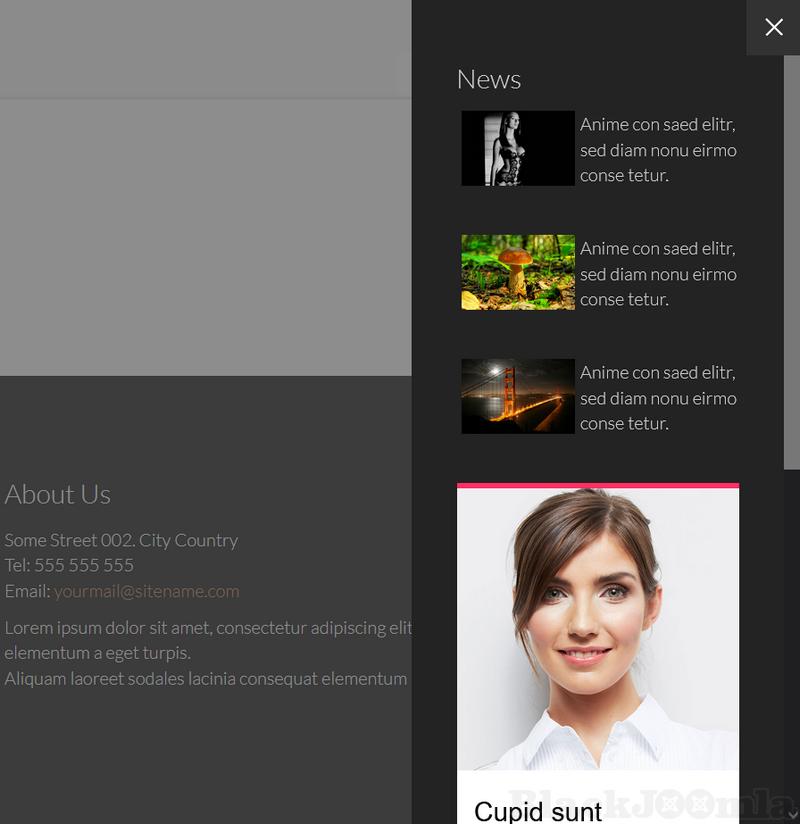Screen dimensions: 800x824
Task: Click the "About Us" footer heading
Action: (57, 494)
